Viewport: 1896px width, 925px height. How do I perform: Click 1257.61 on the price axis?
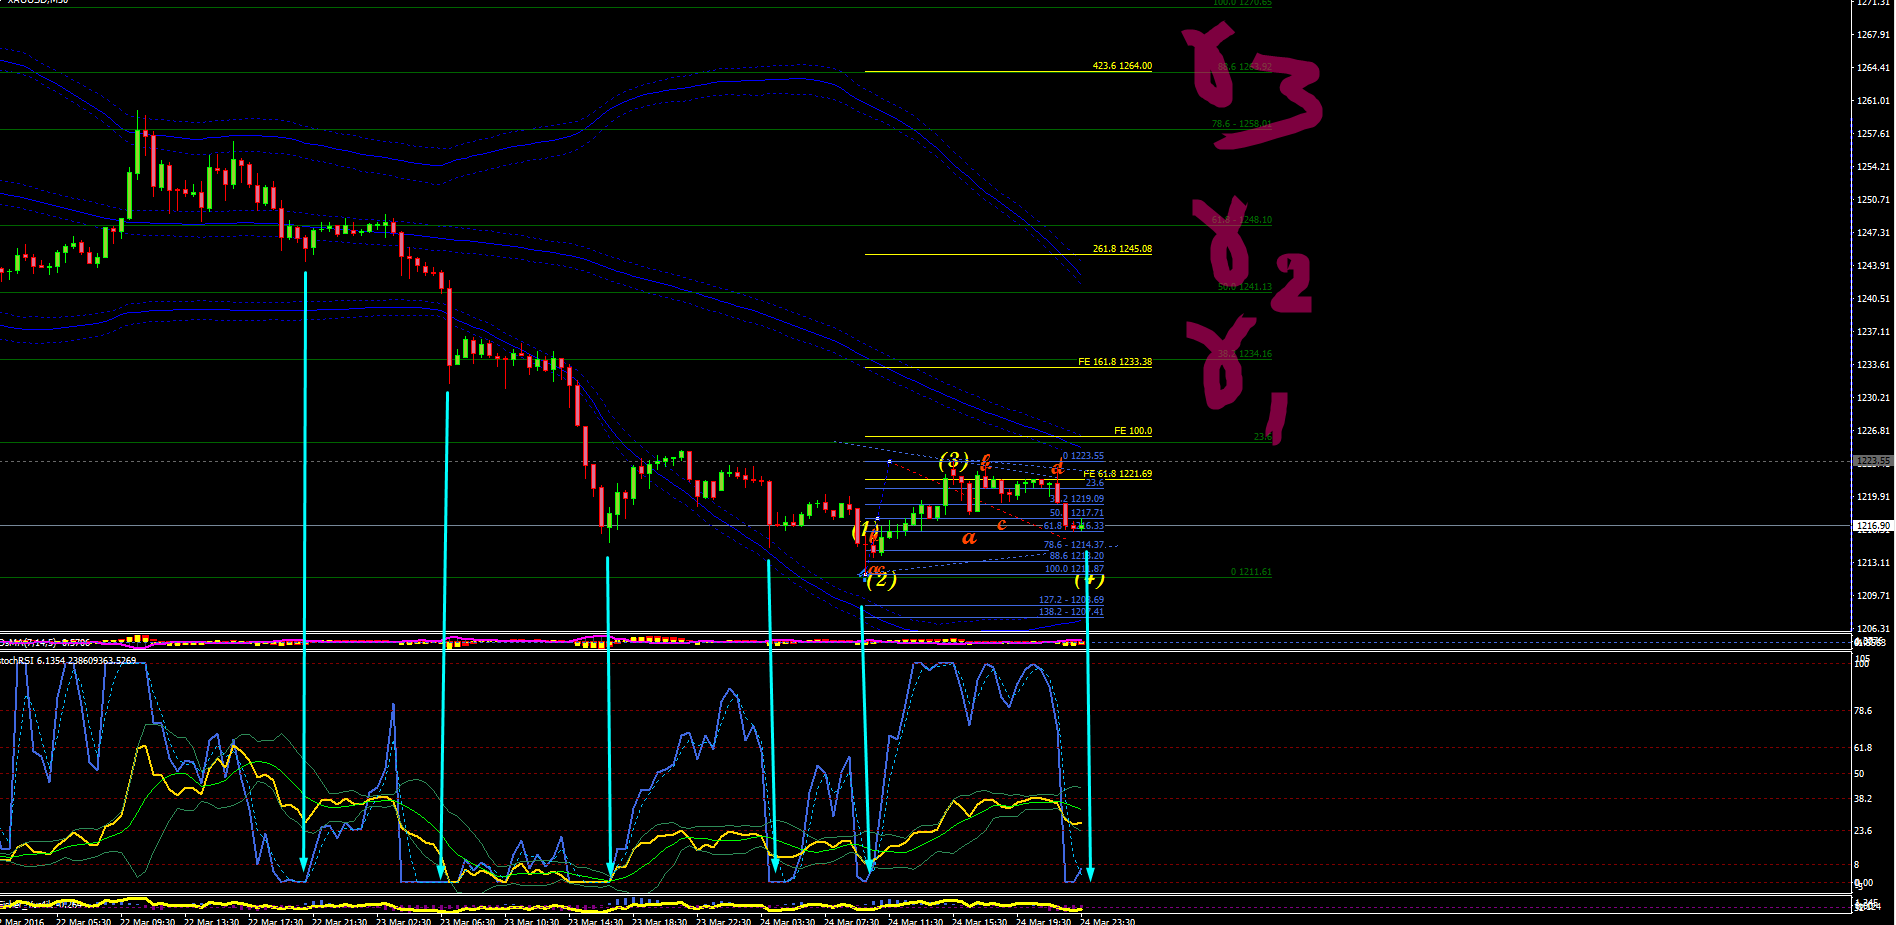point(1873,134)
